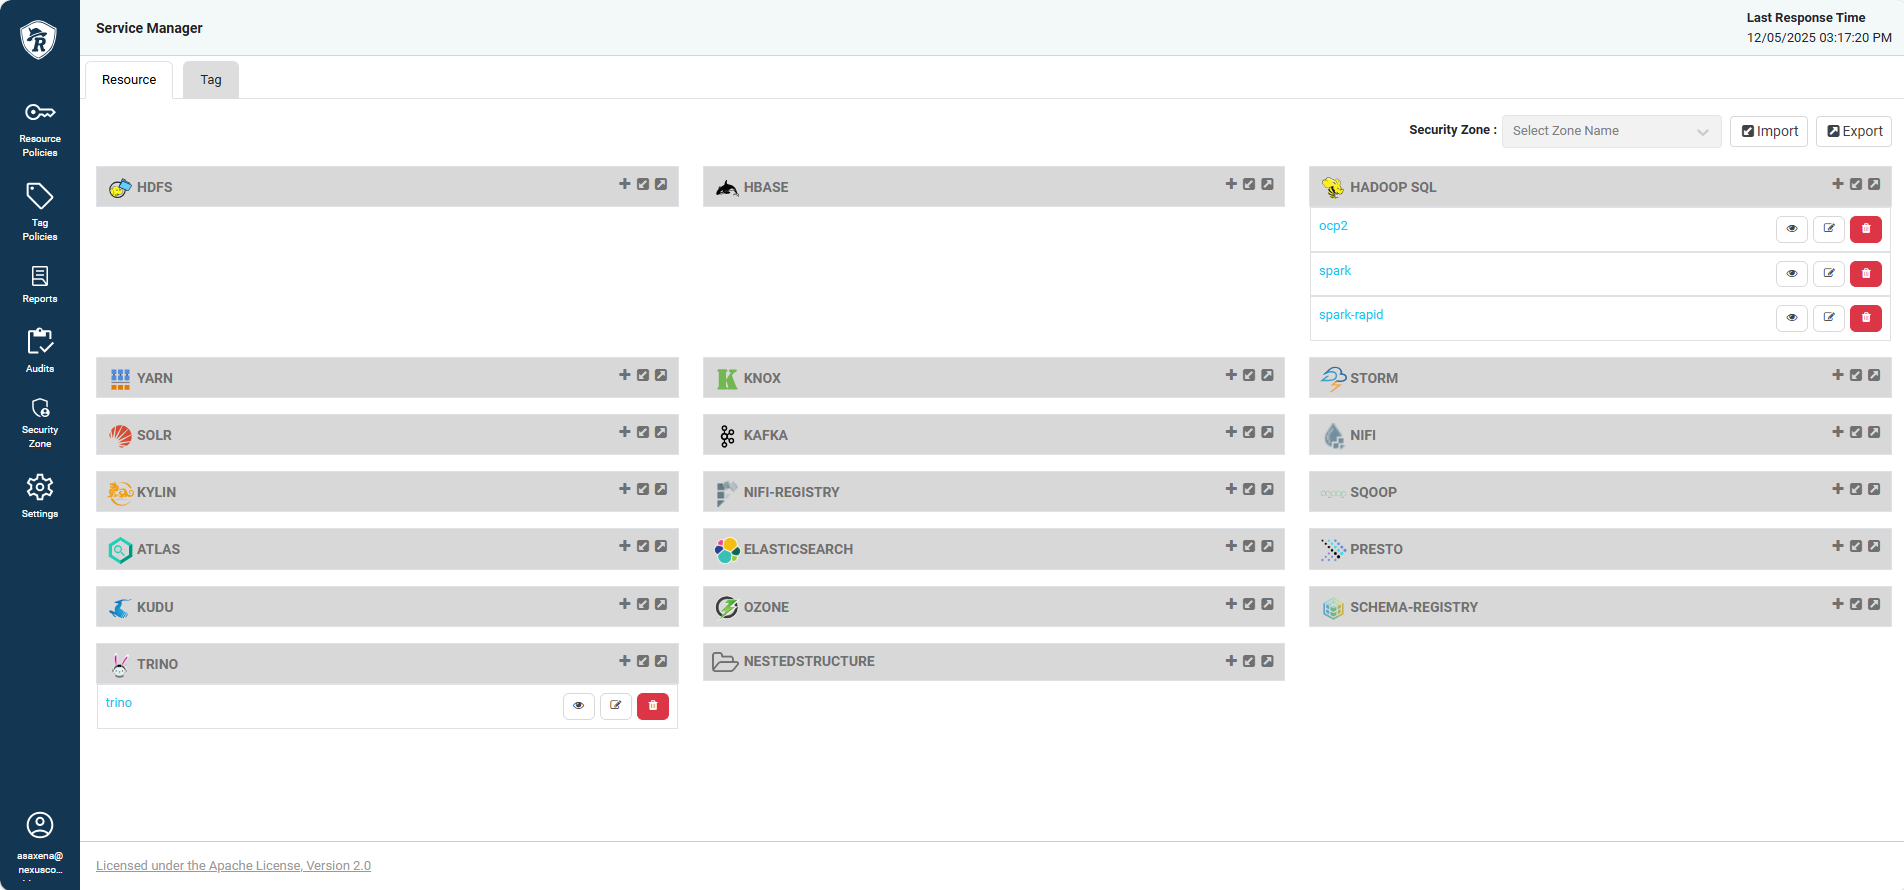Export policies for the KNOX service

(1267, 375)
